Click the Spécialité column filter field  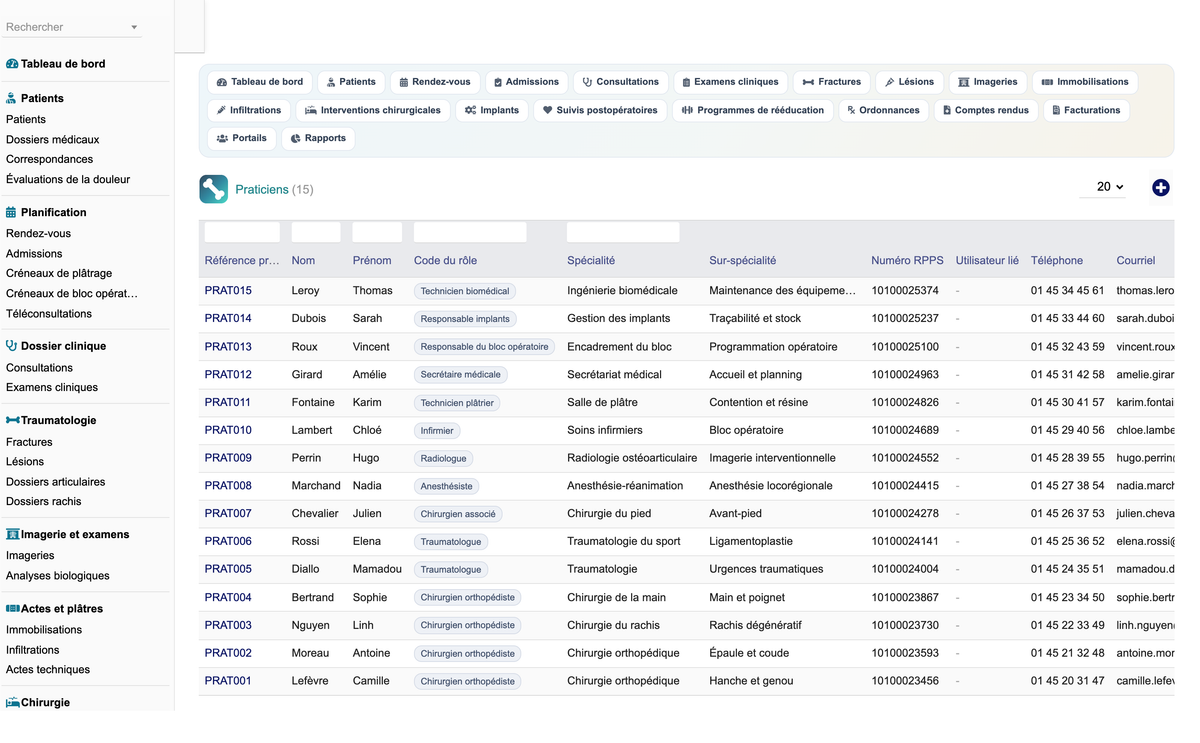[x=623, y=232]
